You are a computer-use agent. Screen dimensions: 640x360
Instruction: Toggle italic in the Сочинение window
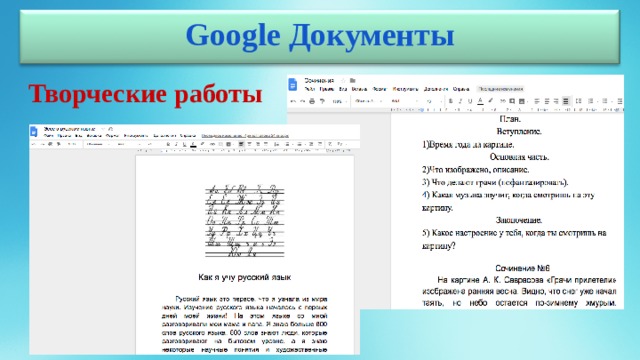460,101
